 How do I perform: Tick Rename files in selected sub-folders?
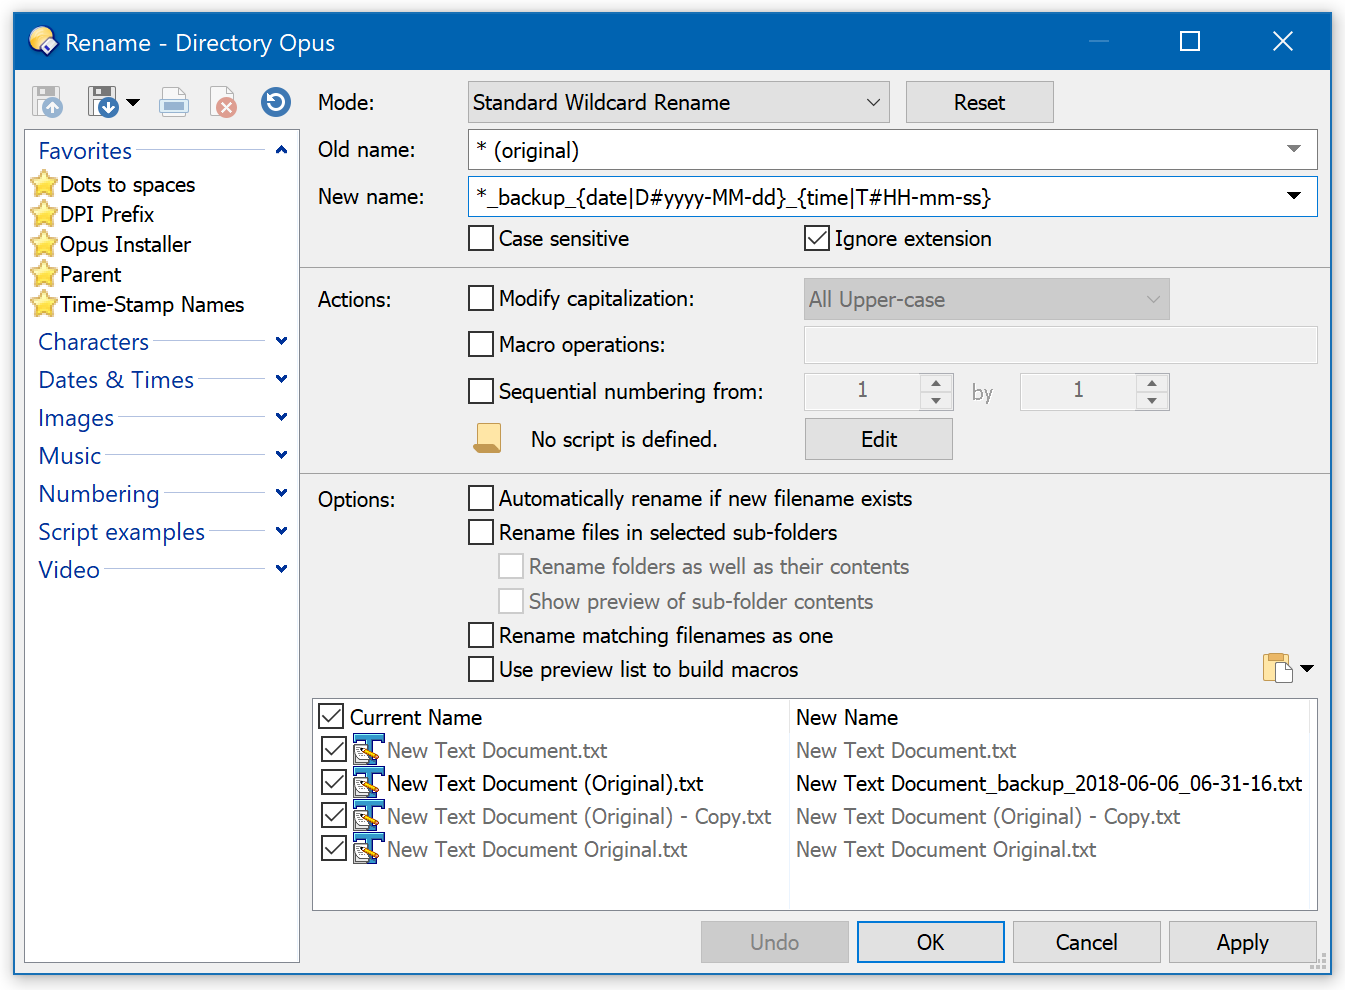tap(481, 532)
